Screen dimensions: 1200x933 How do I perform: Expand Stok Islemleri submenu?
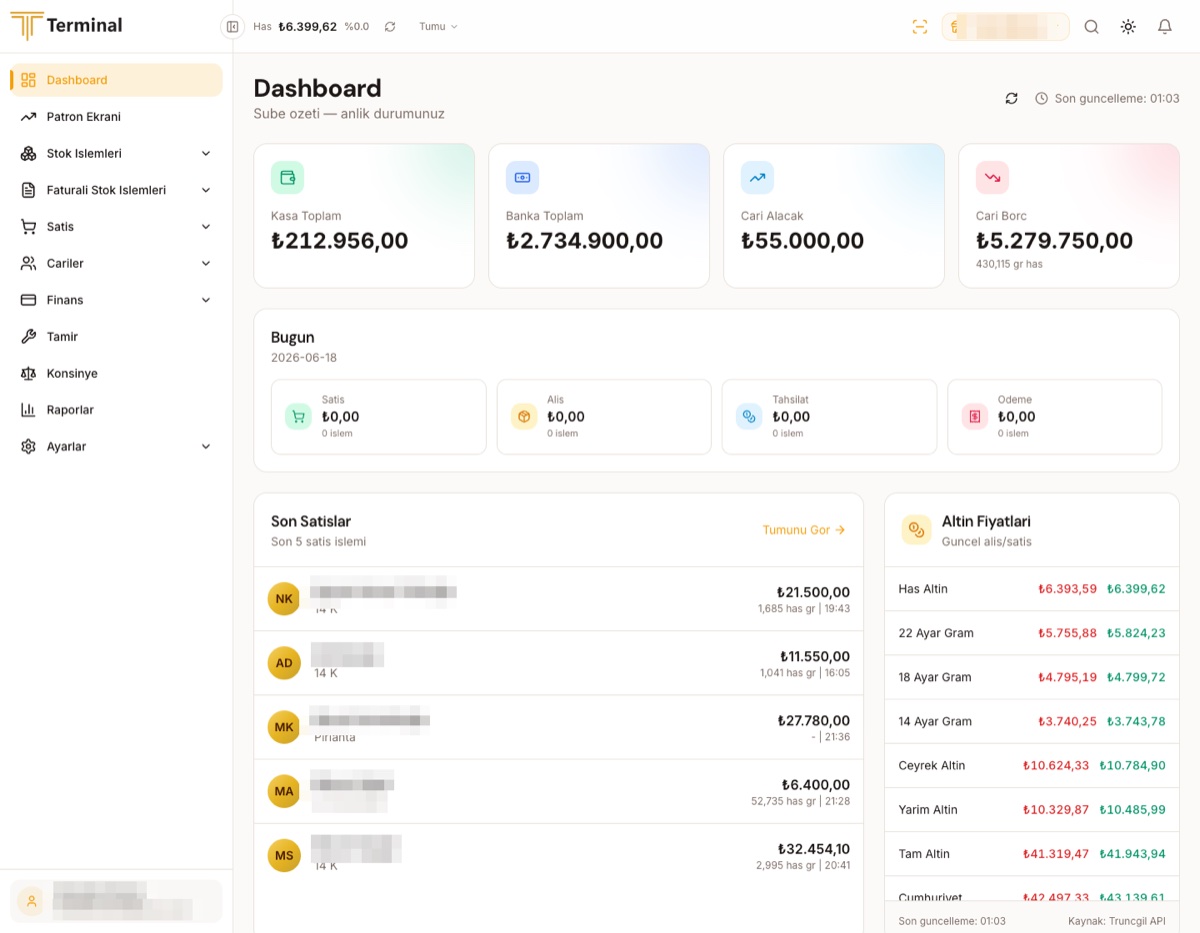pos(116,153)
